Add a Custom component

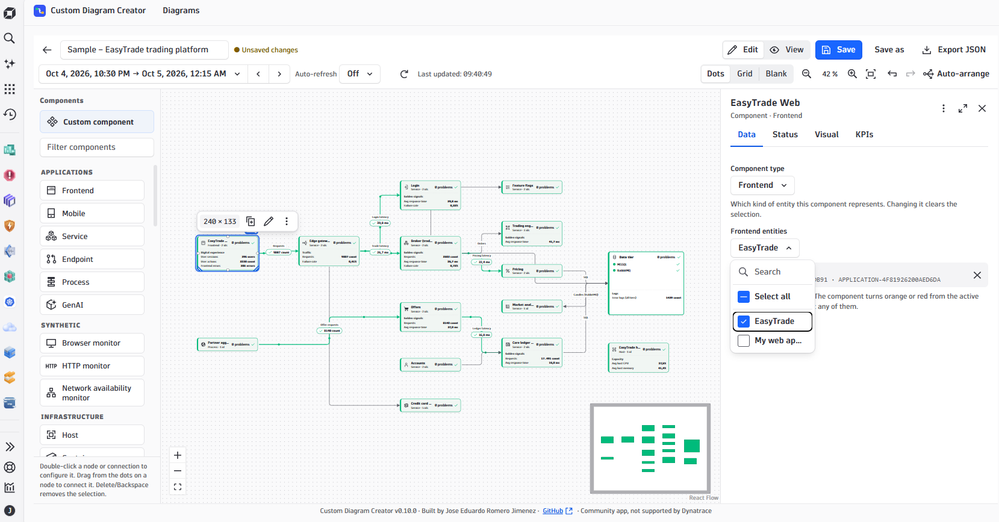[97, 122]
